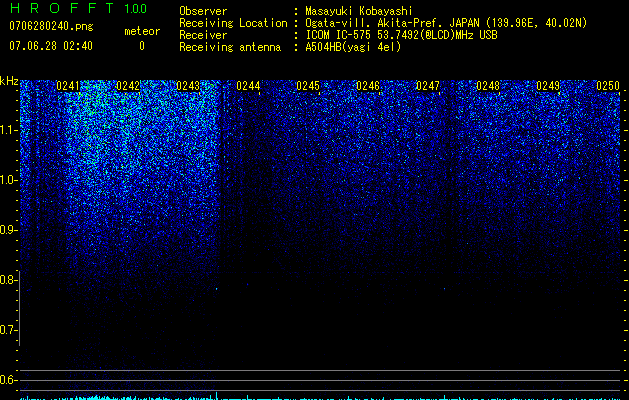Click the date stamp 07.06.28 02:40
Image resolution: width=629 pixels, height=400 pixels.
51,46
